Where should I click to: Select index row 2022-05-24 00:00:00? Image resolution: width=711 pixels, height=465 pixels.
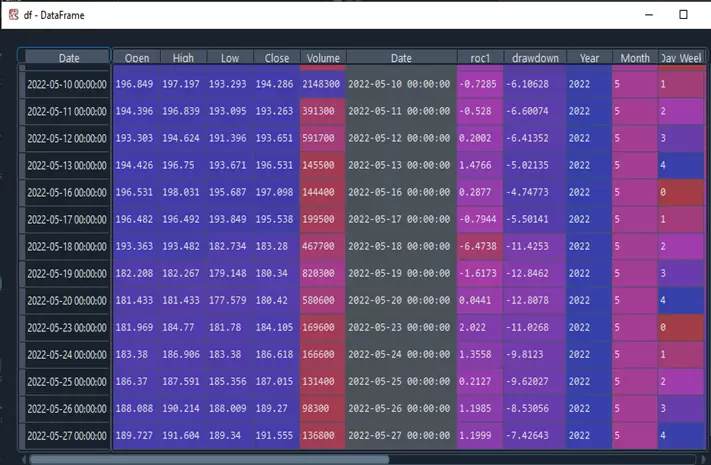(x=65, y=354)
